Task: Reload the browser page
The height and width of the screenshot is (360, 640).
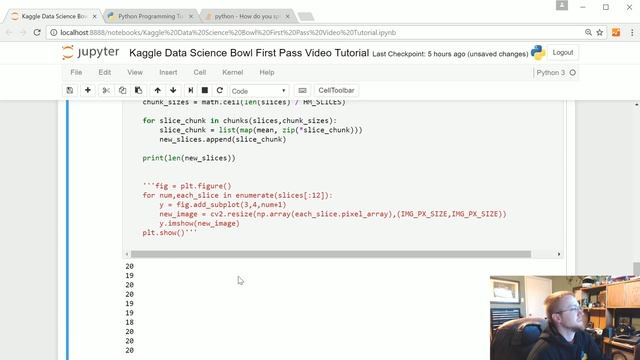Action: (37, 32)
